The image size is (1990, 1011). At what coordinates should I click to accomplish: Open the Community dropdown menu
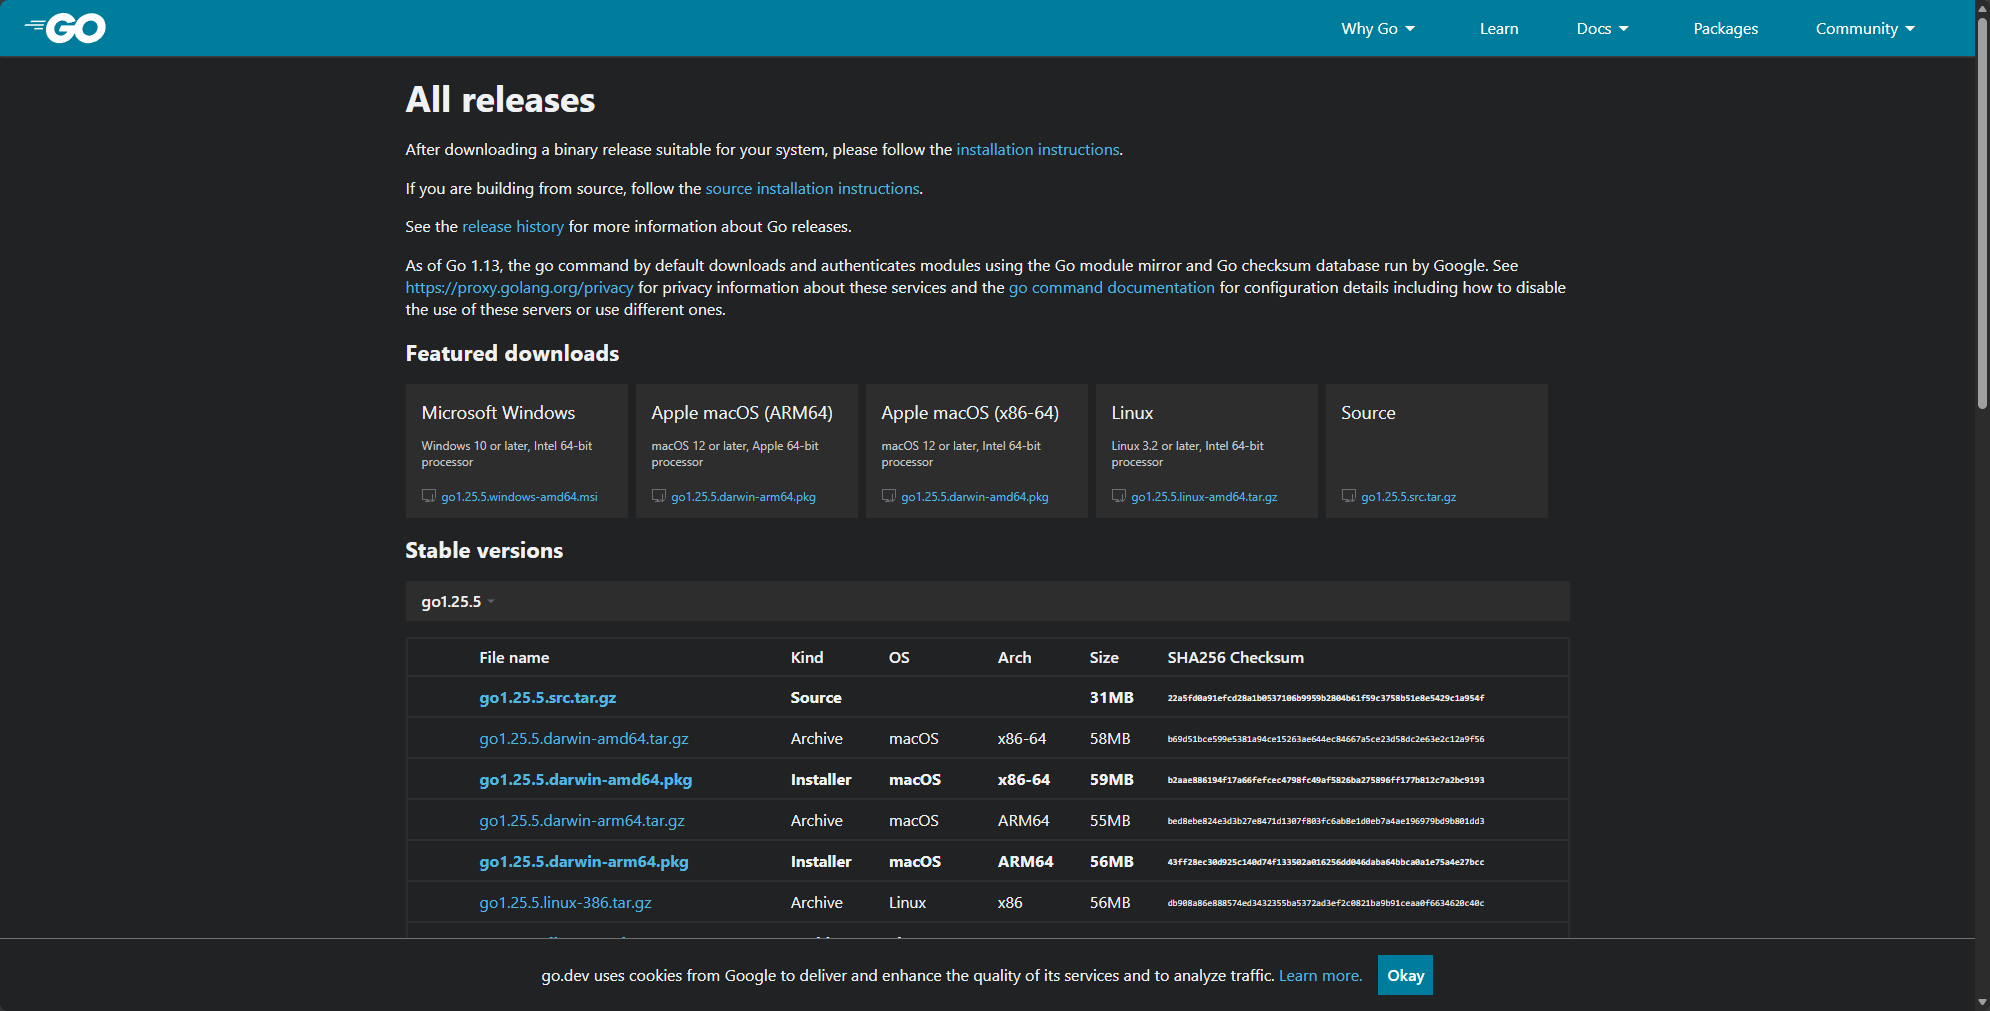coord(1865,29)
